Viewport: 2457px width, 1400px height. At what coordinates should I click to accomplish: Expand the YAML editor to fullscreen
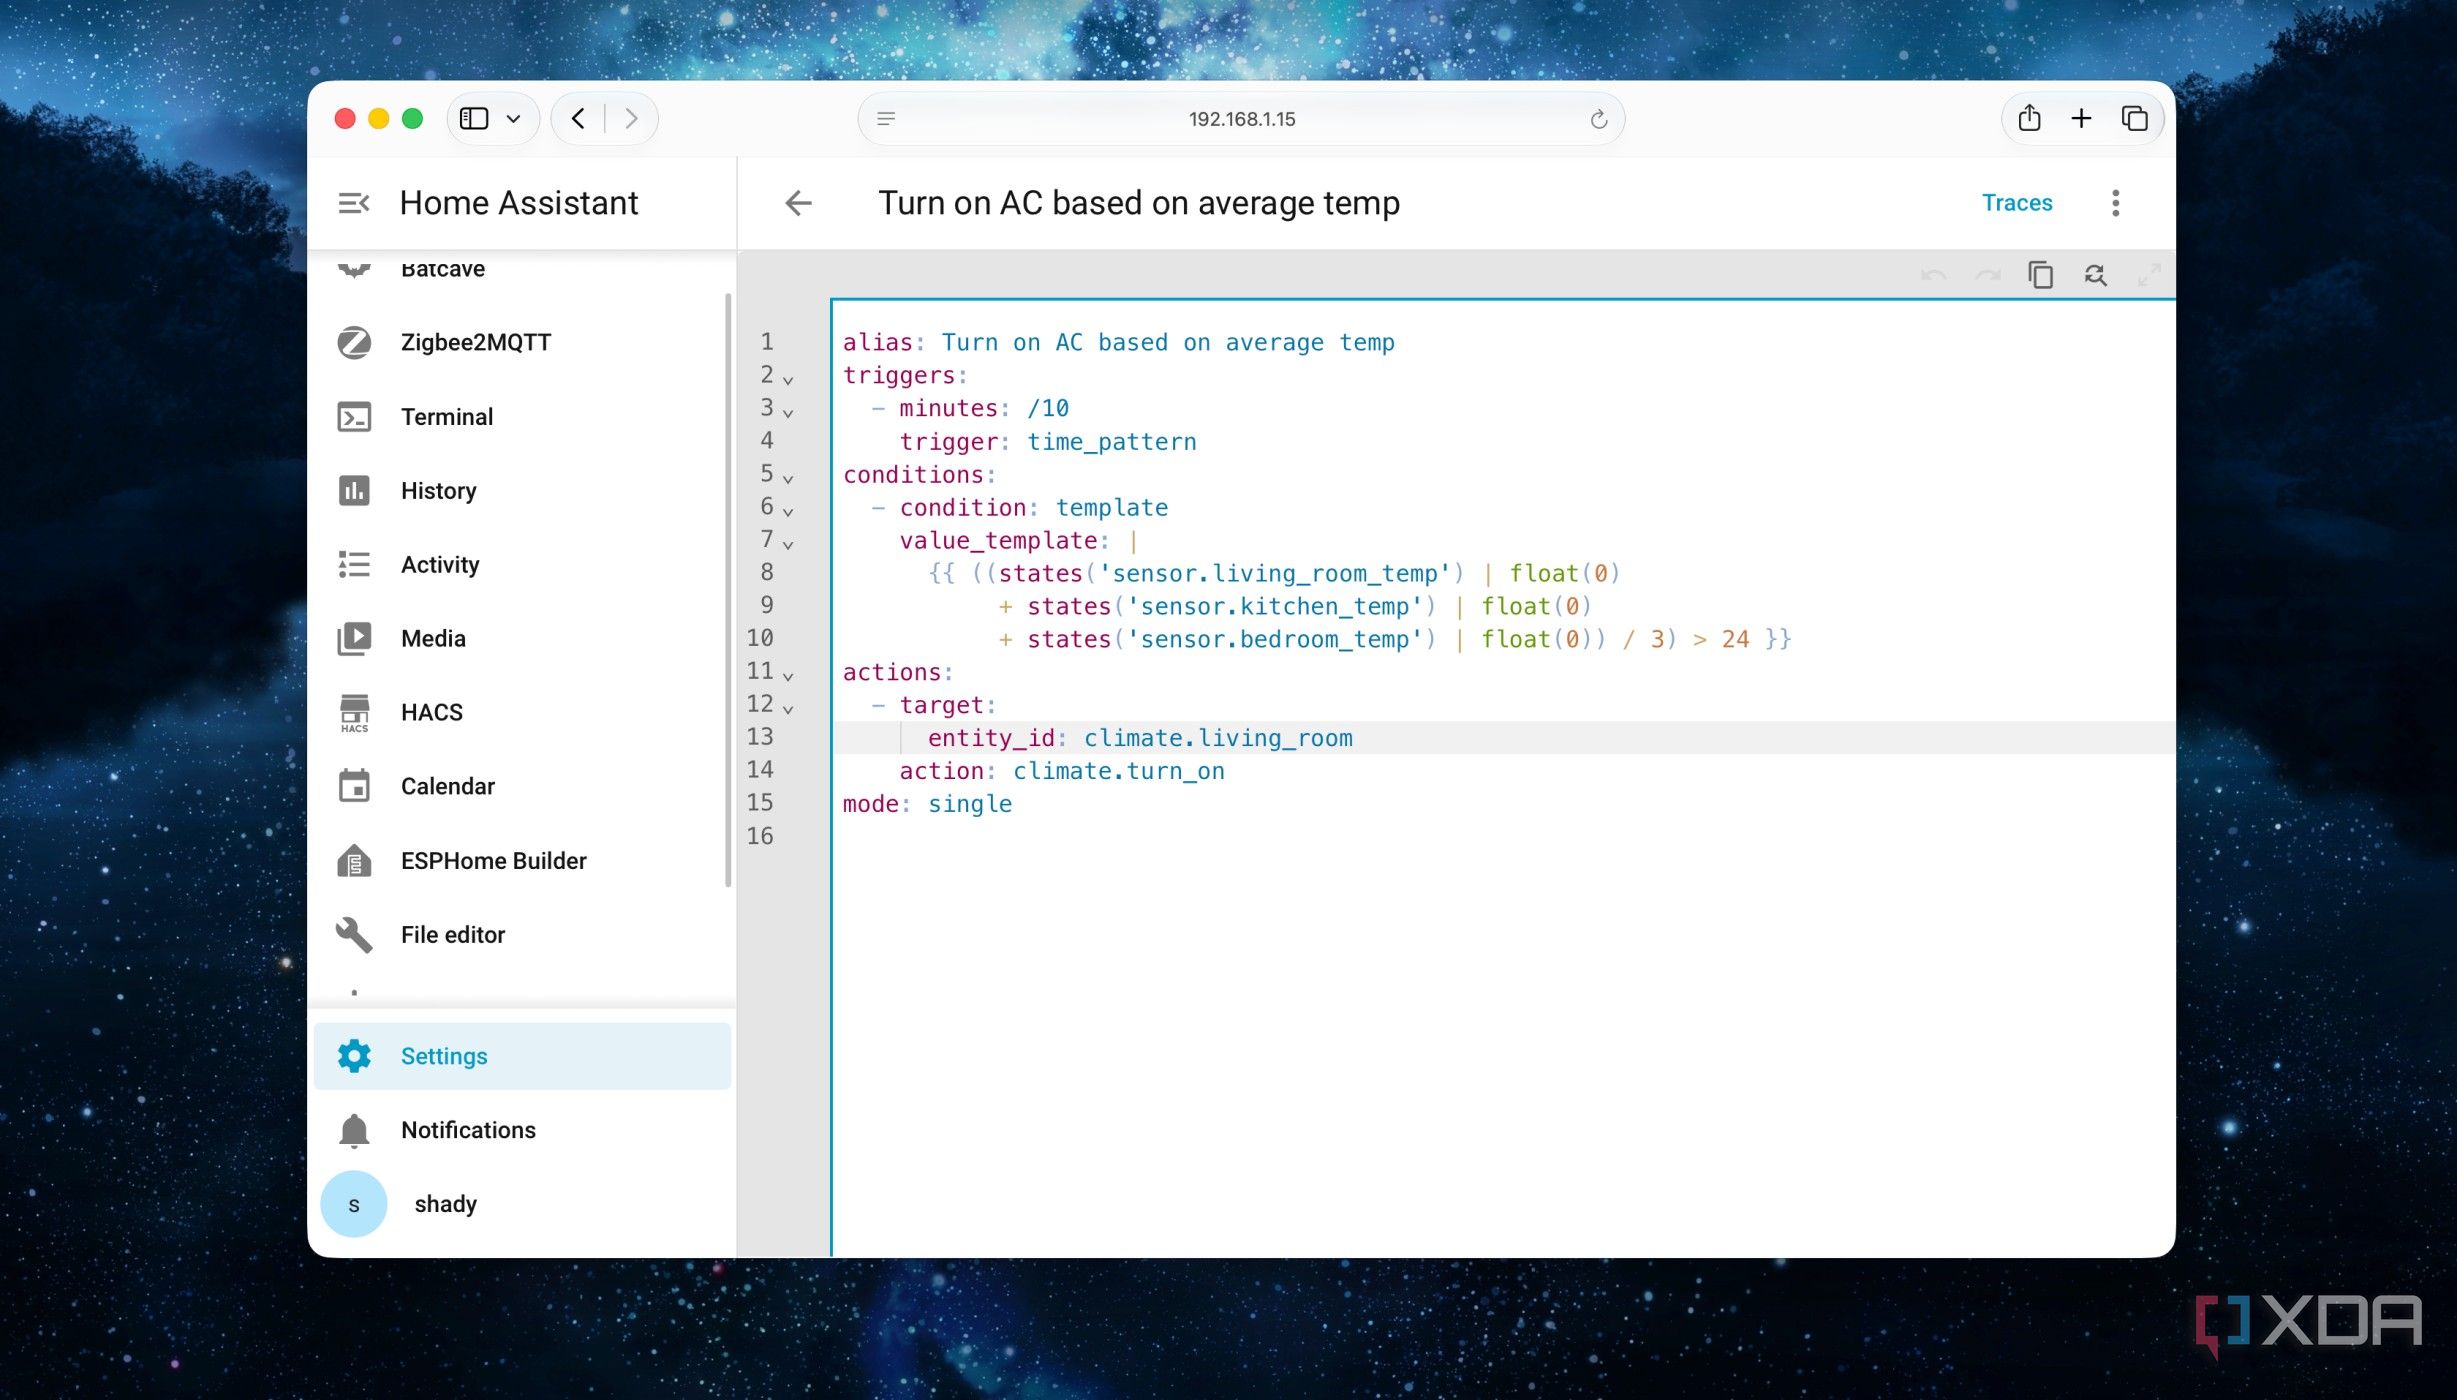coord(2149,274)
